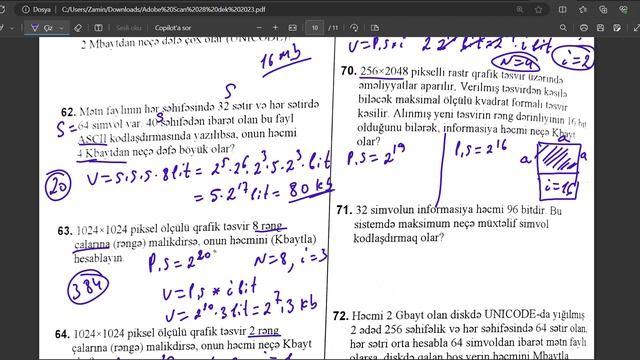Select the Eraser tool

click(x=78, y=28)
